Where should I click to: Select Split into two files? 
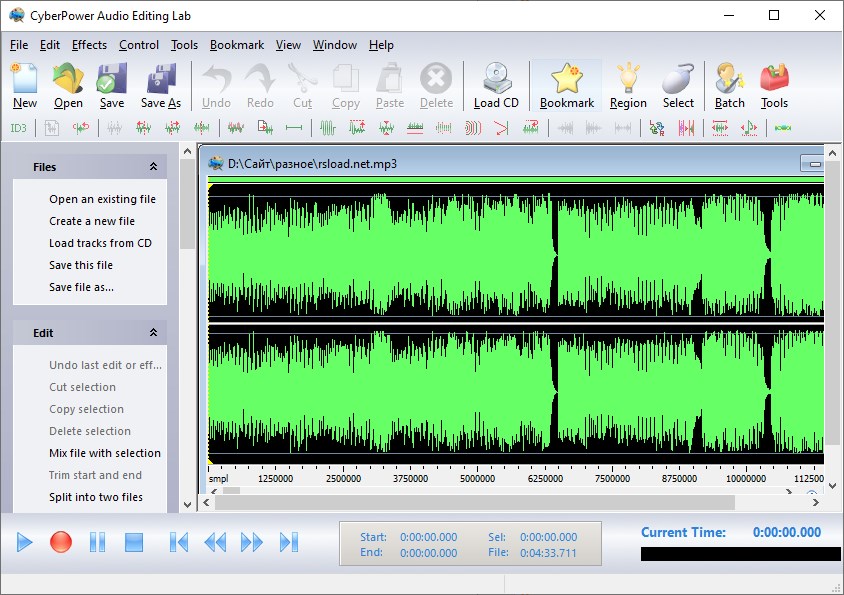[99, 497]
